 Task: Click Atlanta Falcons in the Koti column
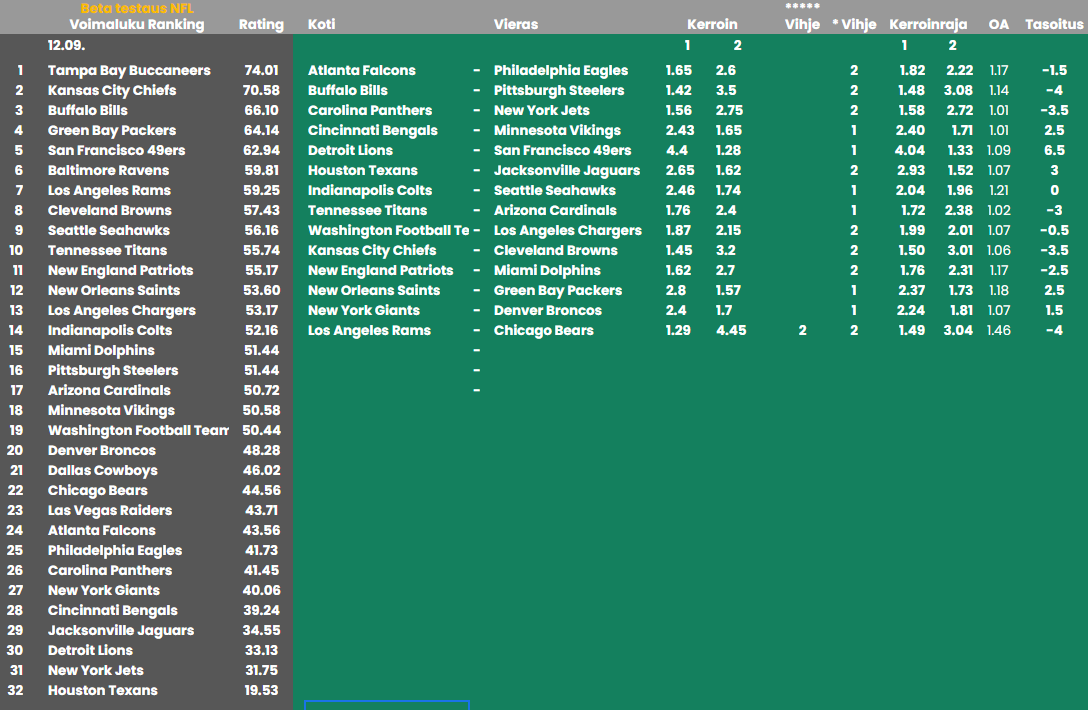[361, 70]
